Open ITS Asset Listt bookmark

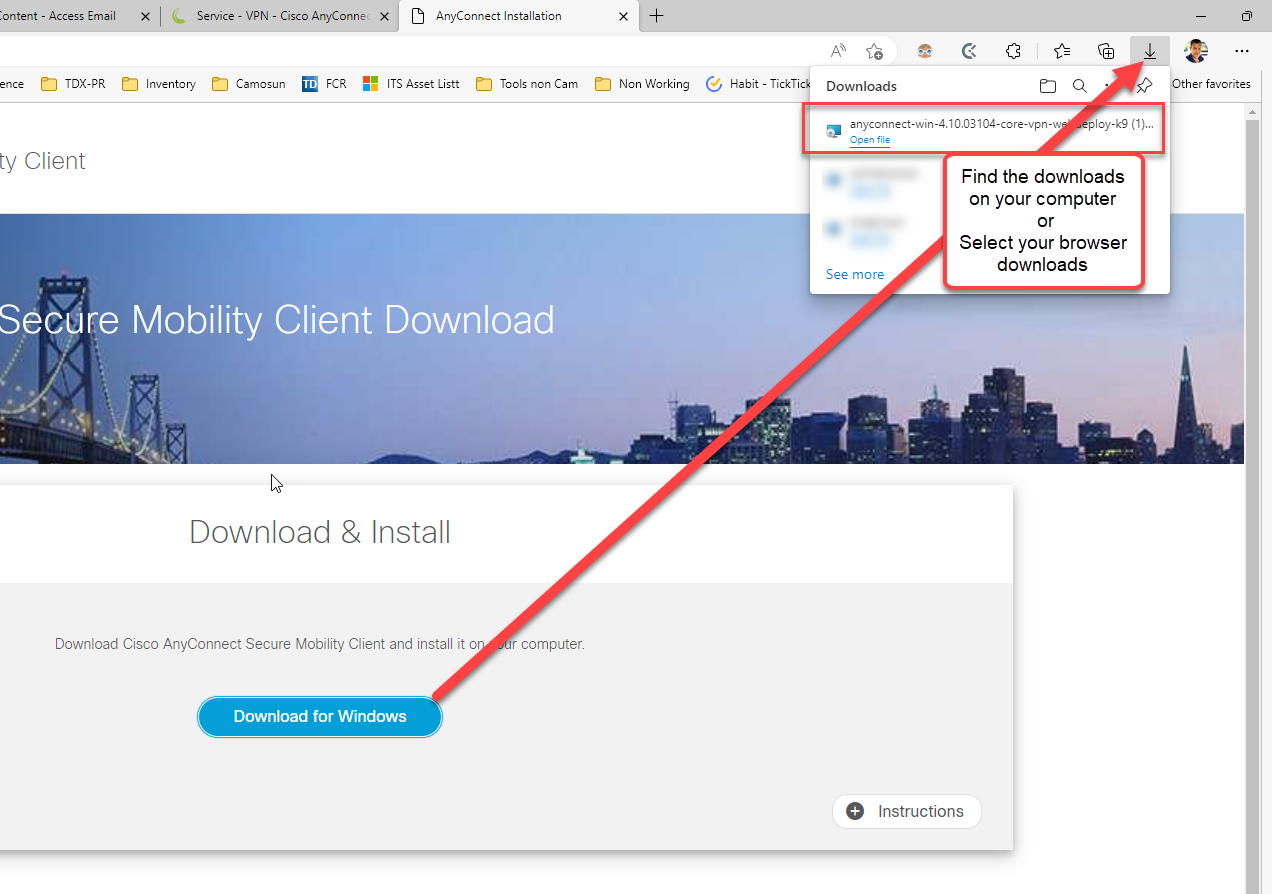[411, 84]
